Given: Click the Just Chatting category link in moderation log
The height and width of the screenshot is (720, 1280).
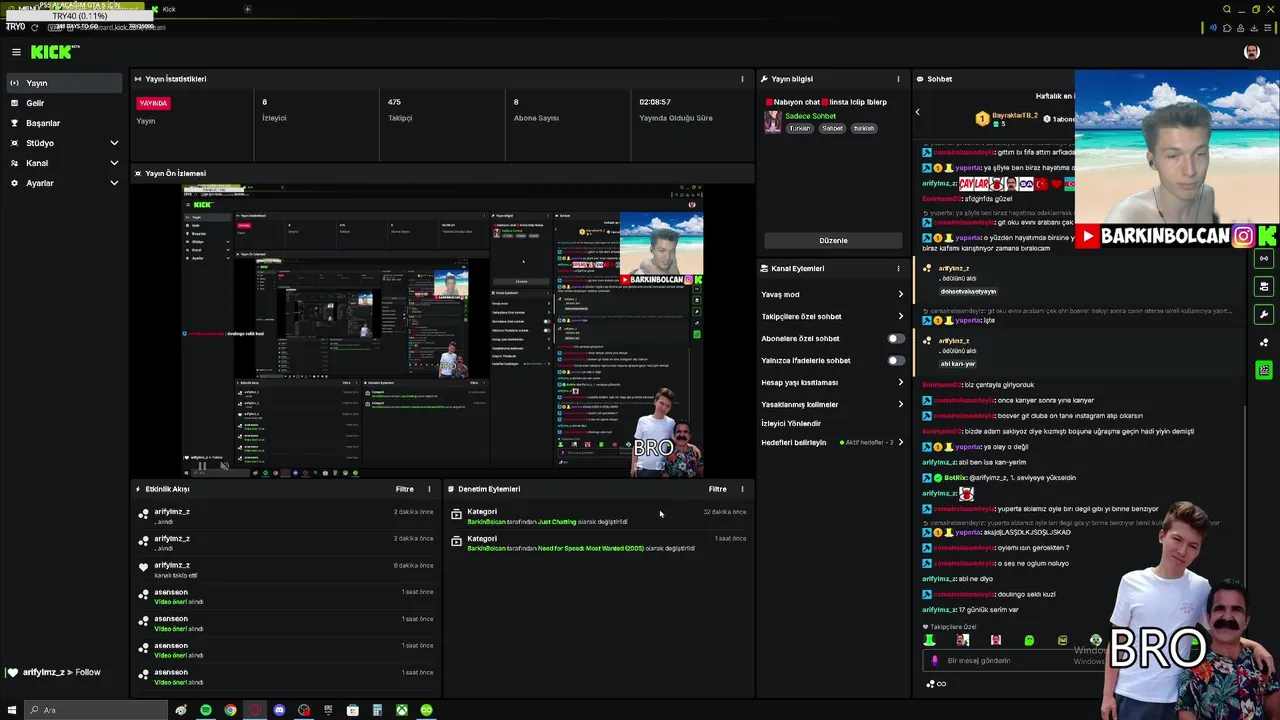Looking at the screenshot, I should (557, 522).
